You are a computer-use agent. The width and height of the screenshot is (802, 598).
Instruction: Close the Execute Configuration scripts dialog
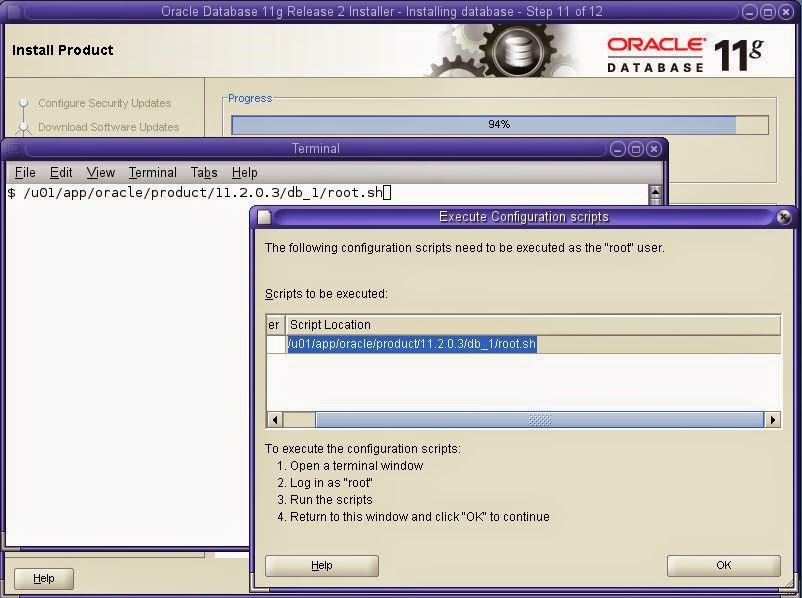(x=783, y=217)
